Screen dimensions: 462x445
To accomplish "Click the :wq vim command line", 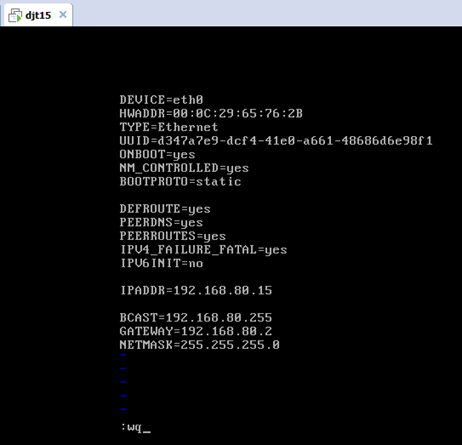I will click(136, 427).
